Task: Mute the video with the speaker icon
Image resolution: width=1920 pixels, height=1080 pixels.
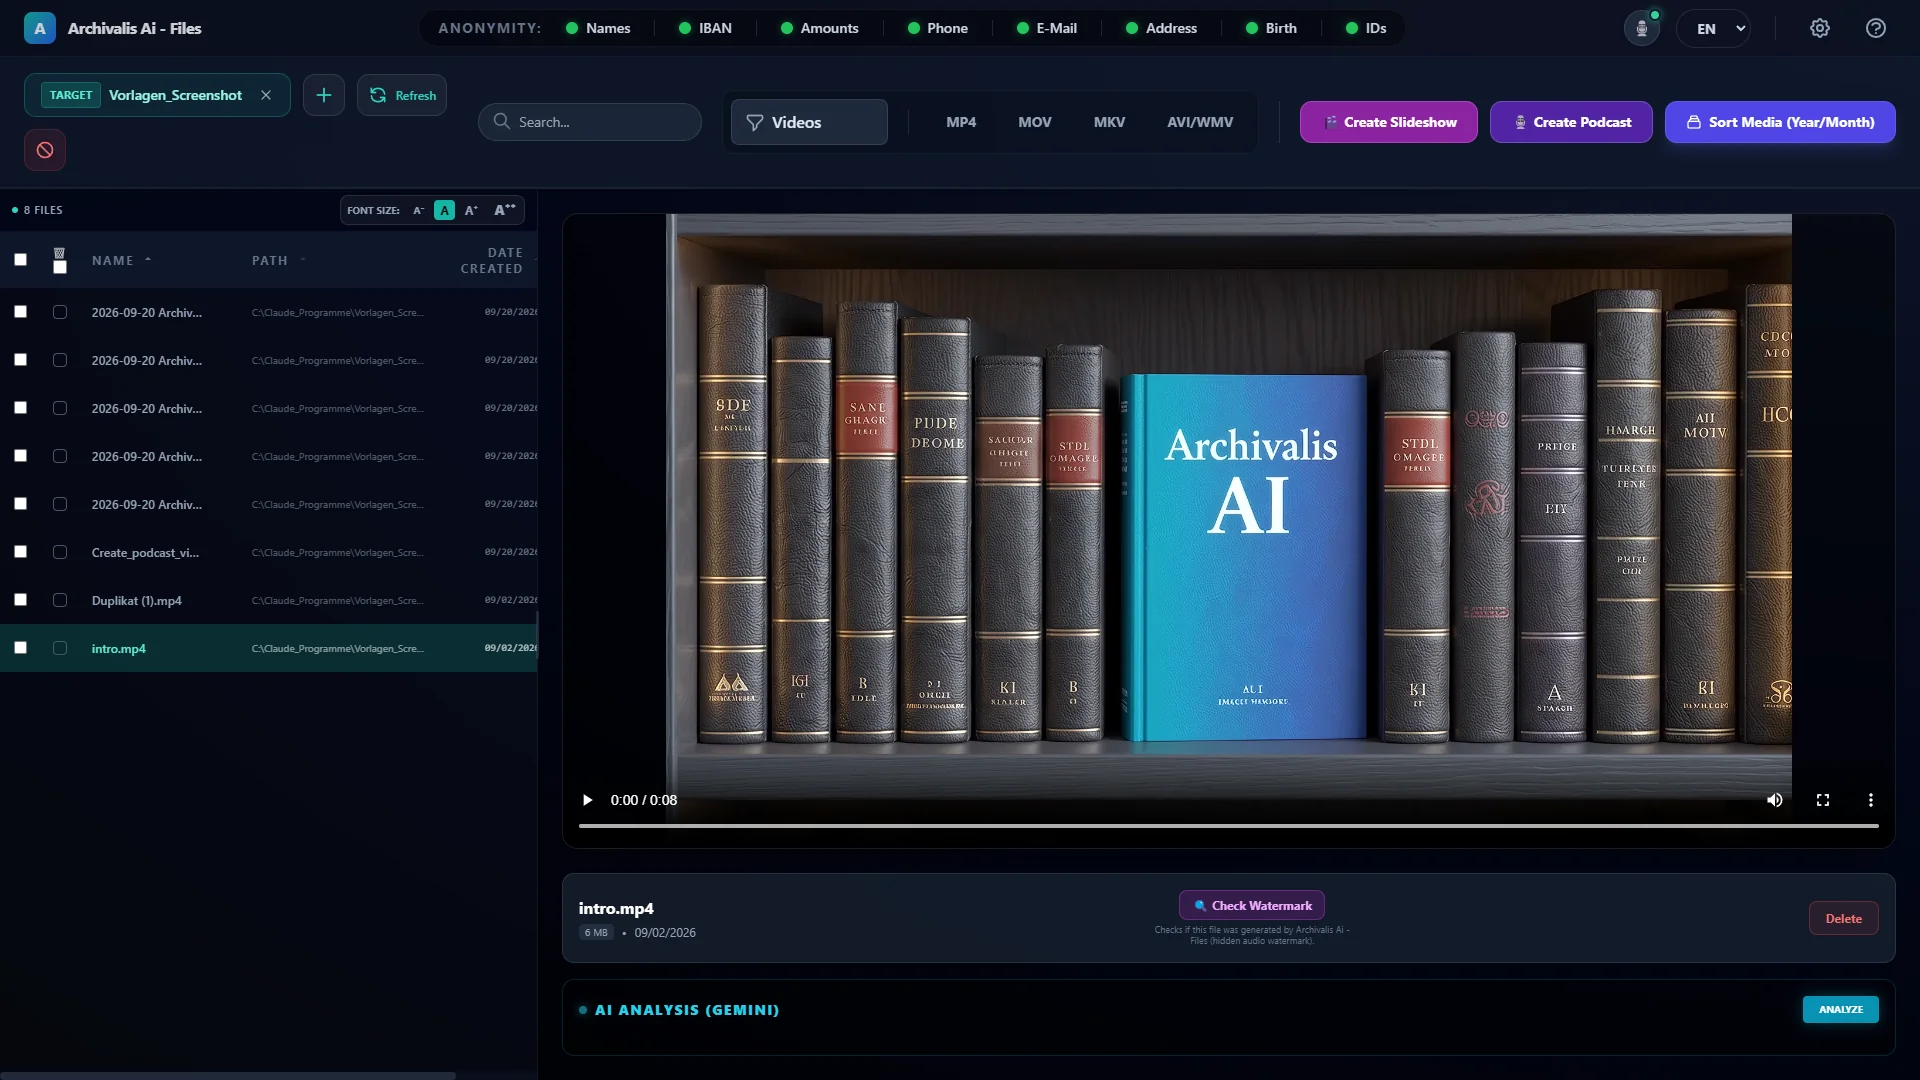Action: (1774, 800)
